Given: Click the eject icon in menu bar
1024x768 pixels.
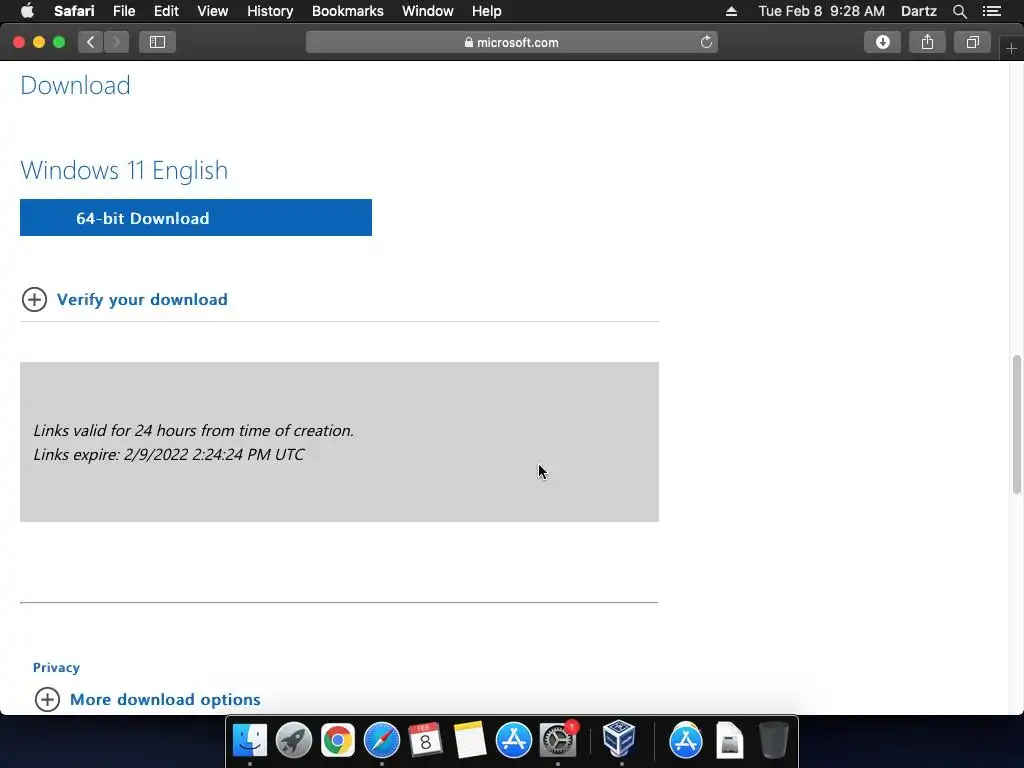Looking at the screenshot, I should click(731, 11).
